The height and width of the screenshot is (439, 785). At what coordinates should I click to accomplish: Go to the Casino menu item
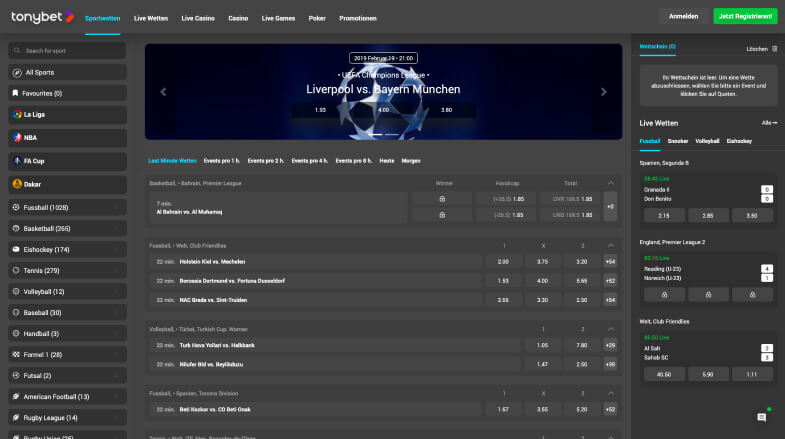pos(238,19)
